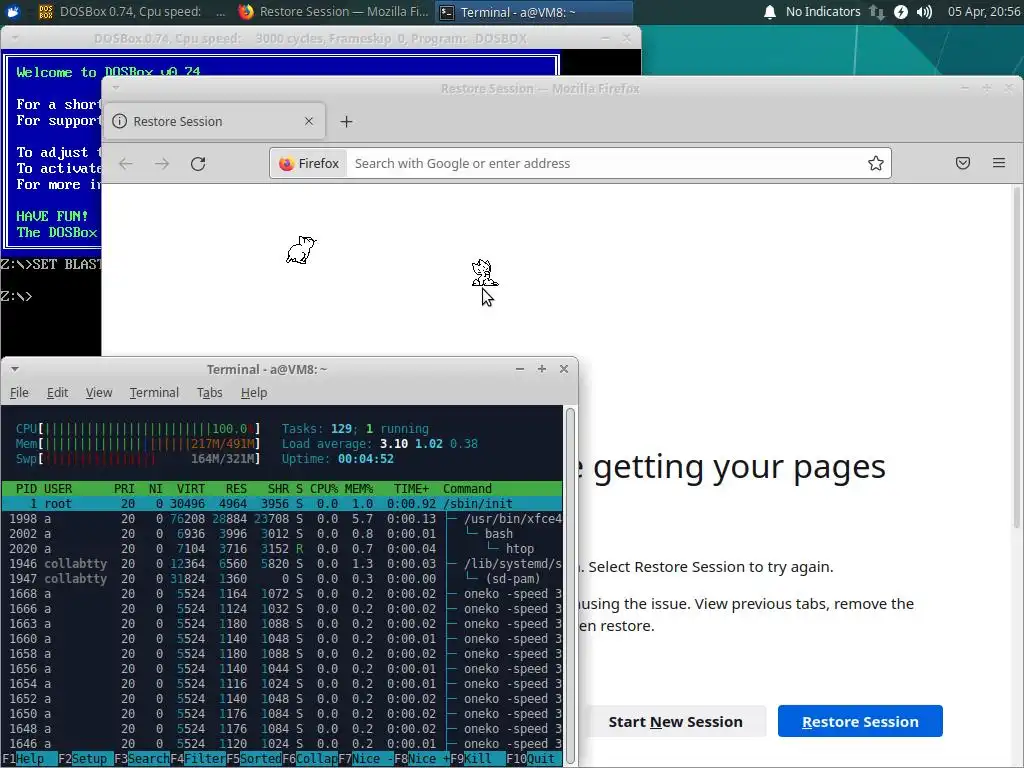
Task: Open the network connection indicator icon
Action: [x=876, y=12]
